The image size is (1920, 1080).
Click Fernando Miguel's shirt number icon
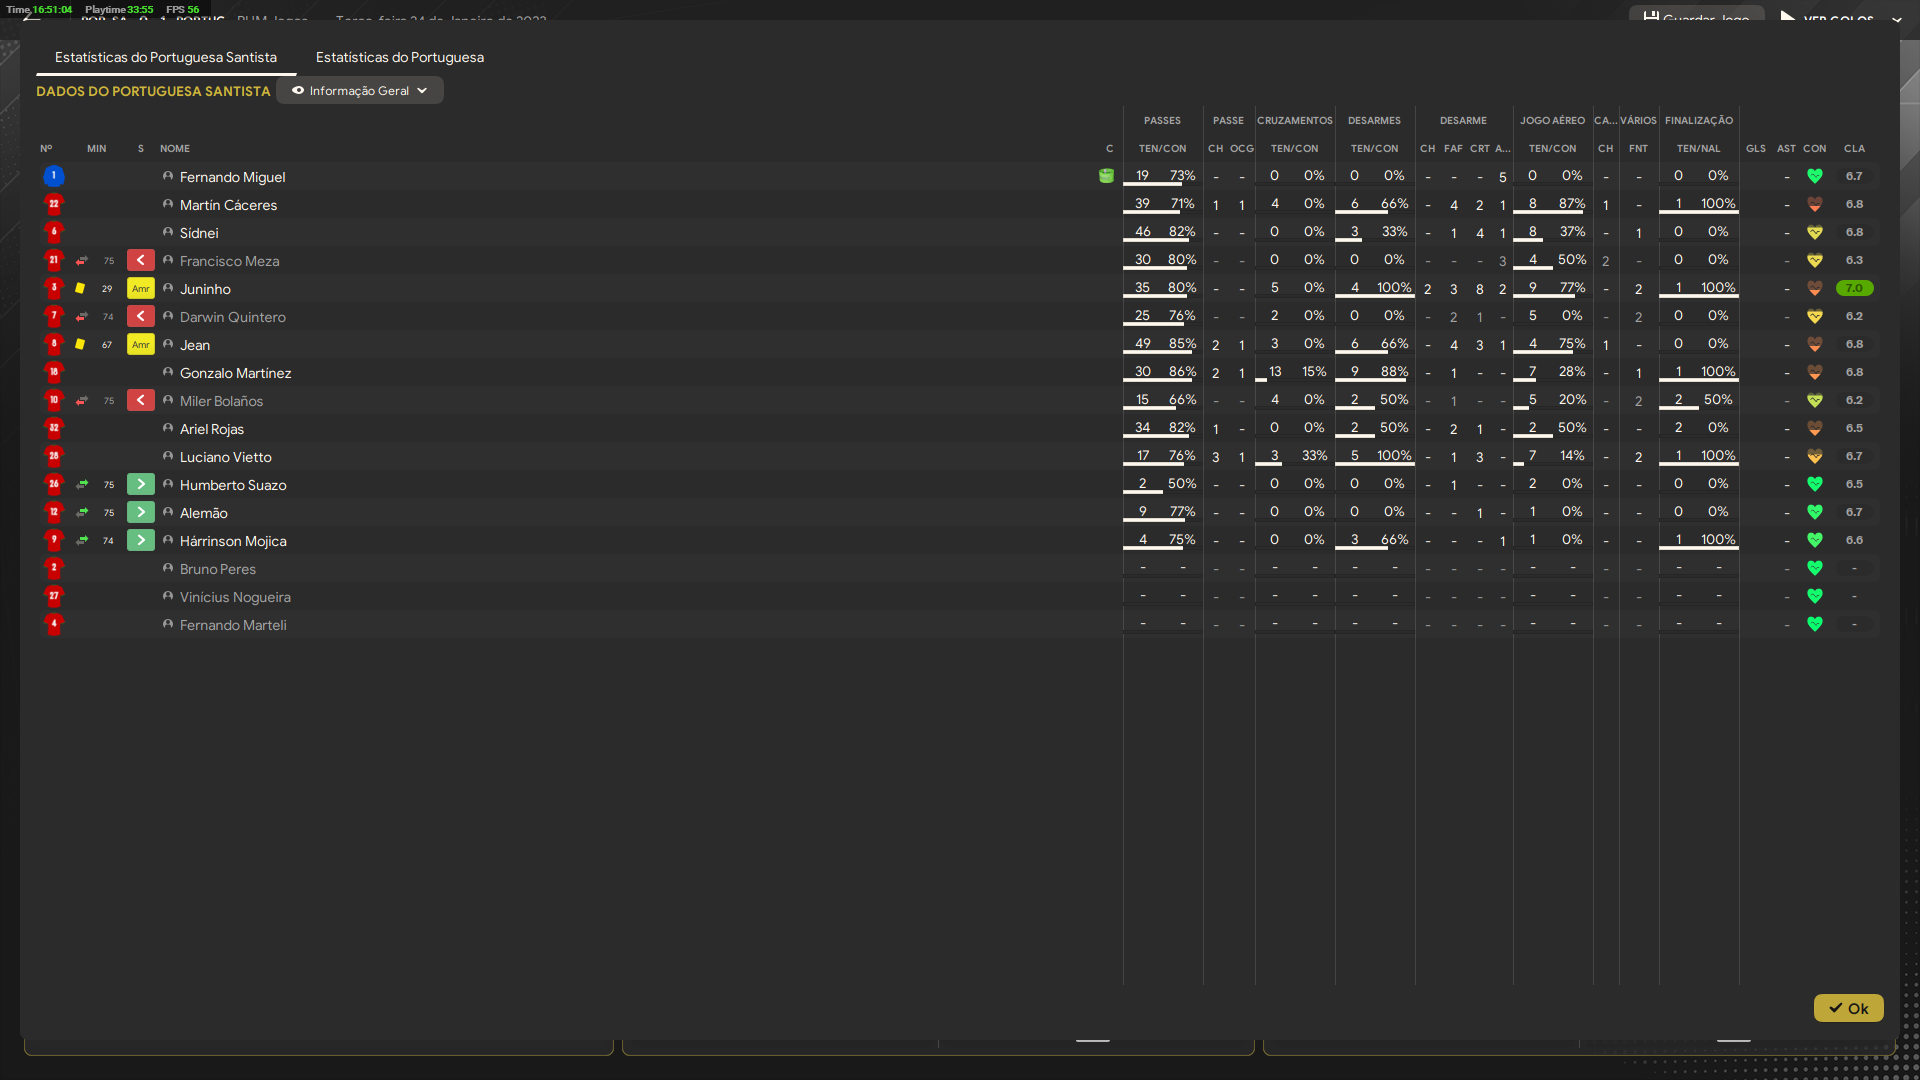54,176
